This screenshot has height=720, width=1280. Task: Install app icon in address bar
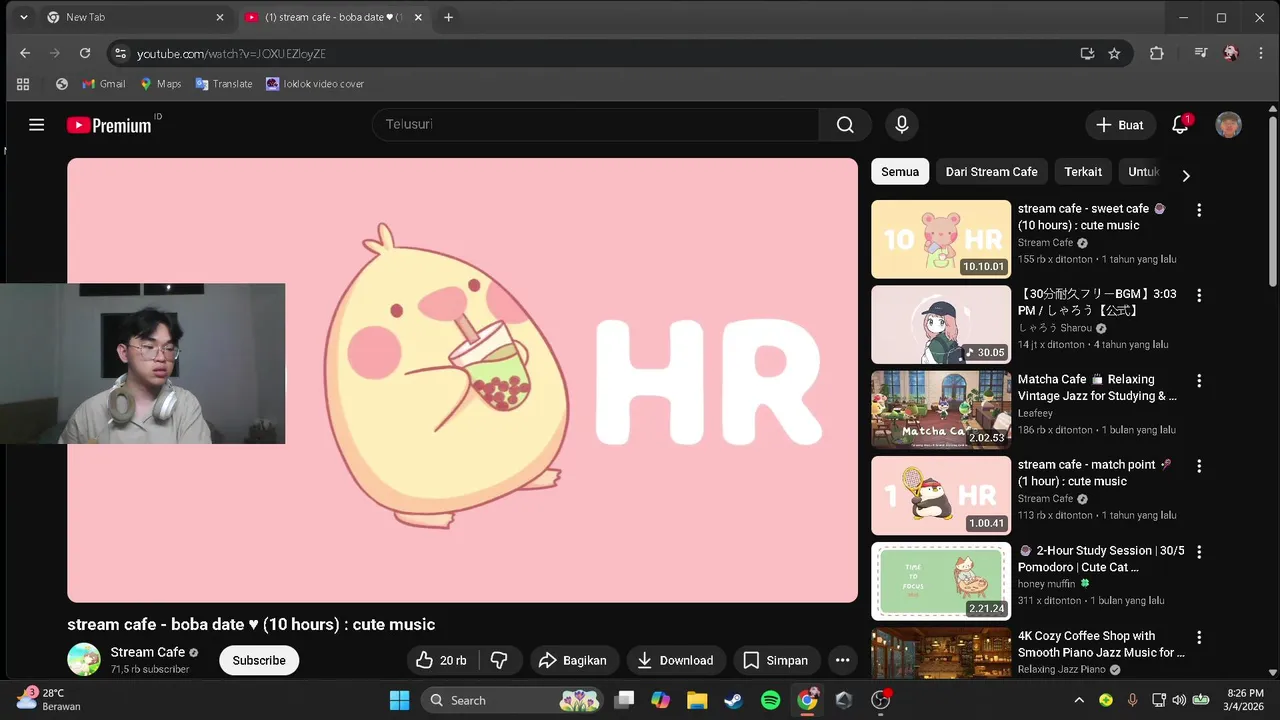pos(1087,53)
